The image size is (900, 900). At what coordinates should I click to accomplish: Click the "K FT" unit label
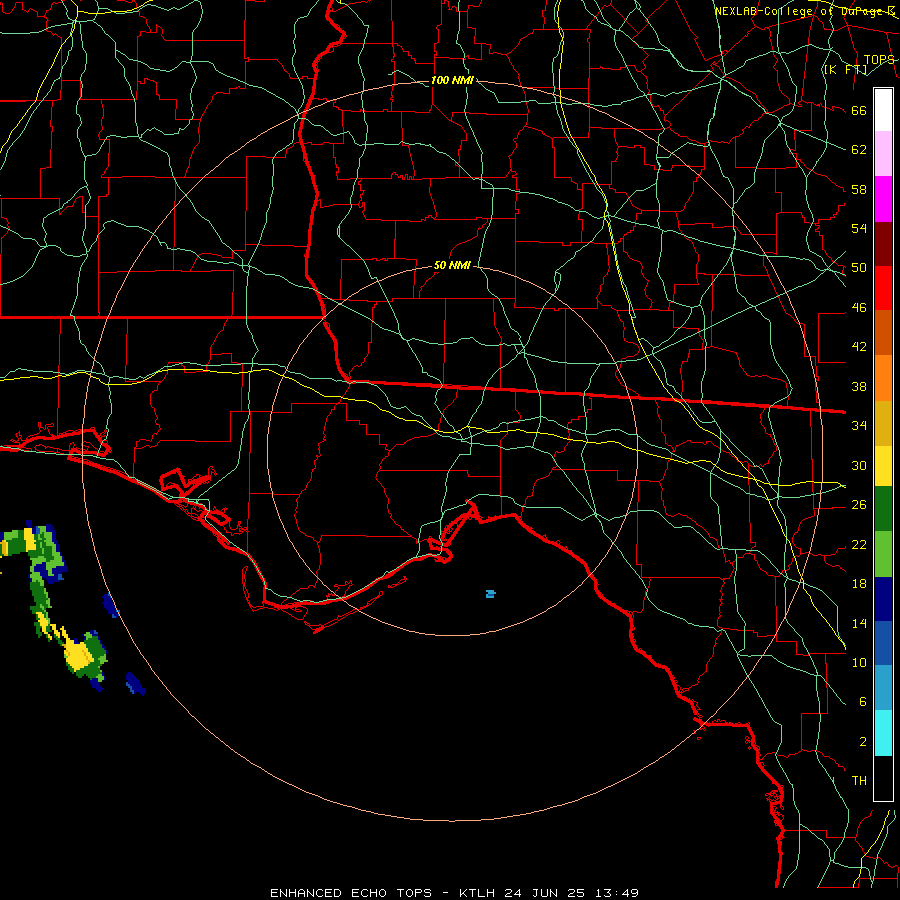tap(845, 70)
